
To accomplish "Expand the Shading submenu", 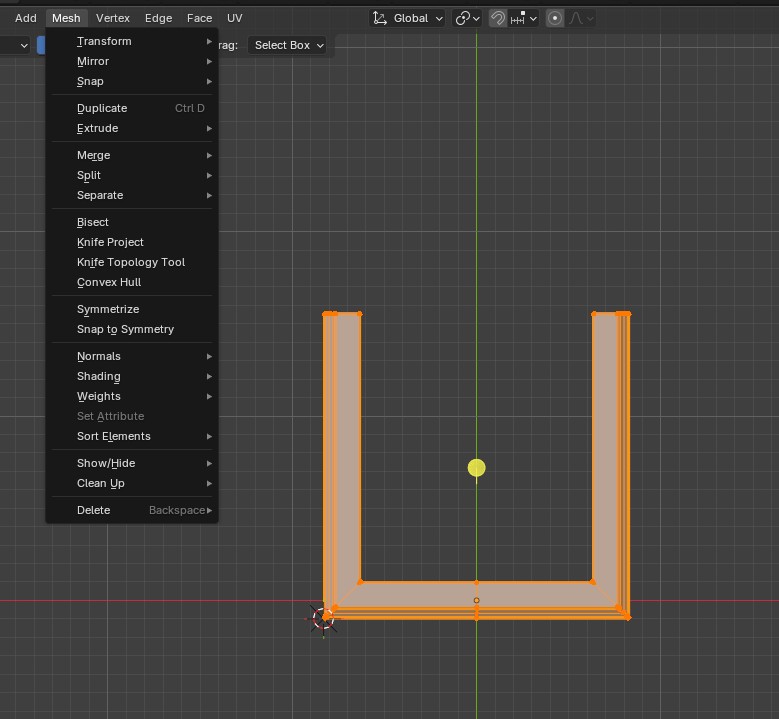I will coord(132,376).
